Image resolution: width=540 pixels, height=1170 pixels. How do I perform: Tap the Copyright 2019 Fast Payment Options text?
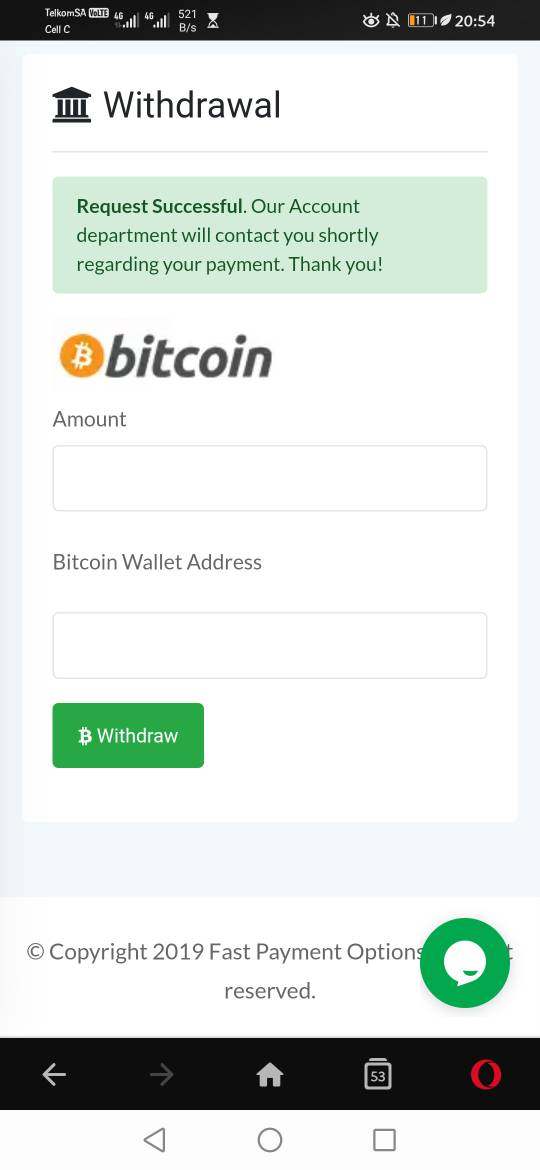click(225, 952)
